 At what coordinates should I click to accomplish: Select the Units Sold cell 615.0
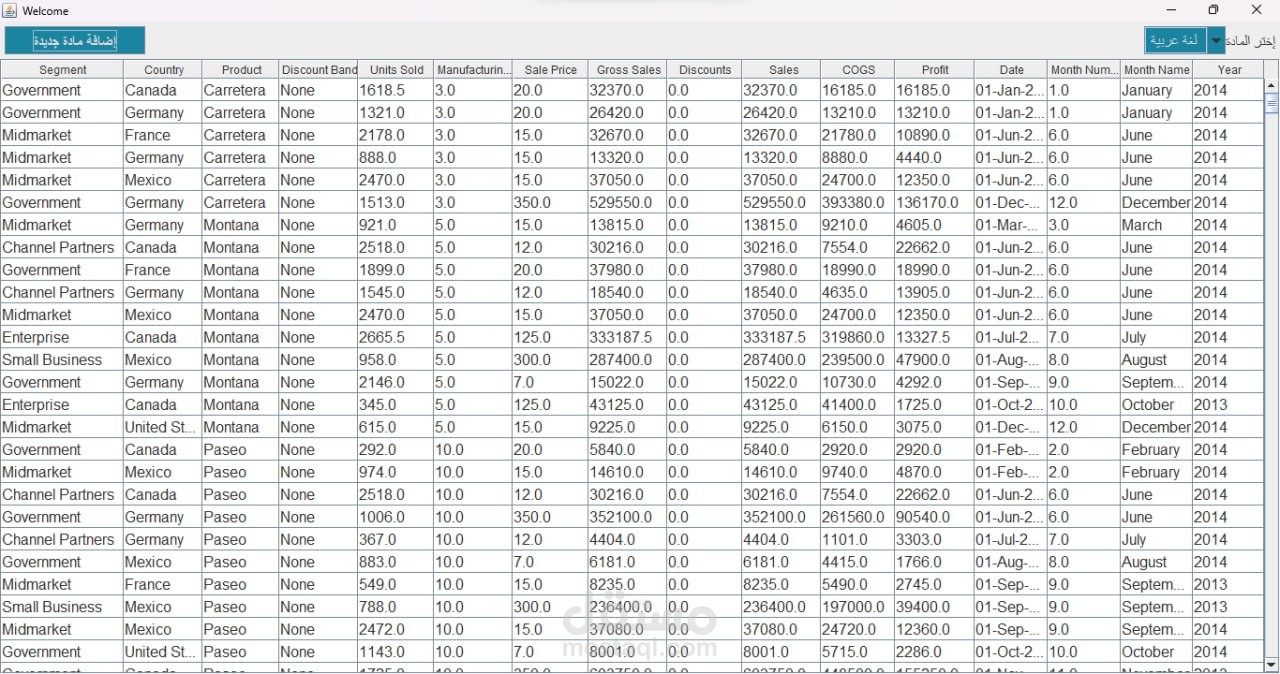tap(396, 427)
